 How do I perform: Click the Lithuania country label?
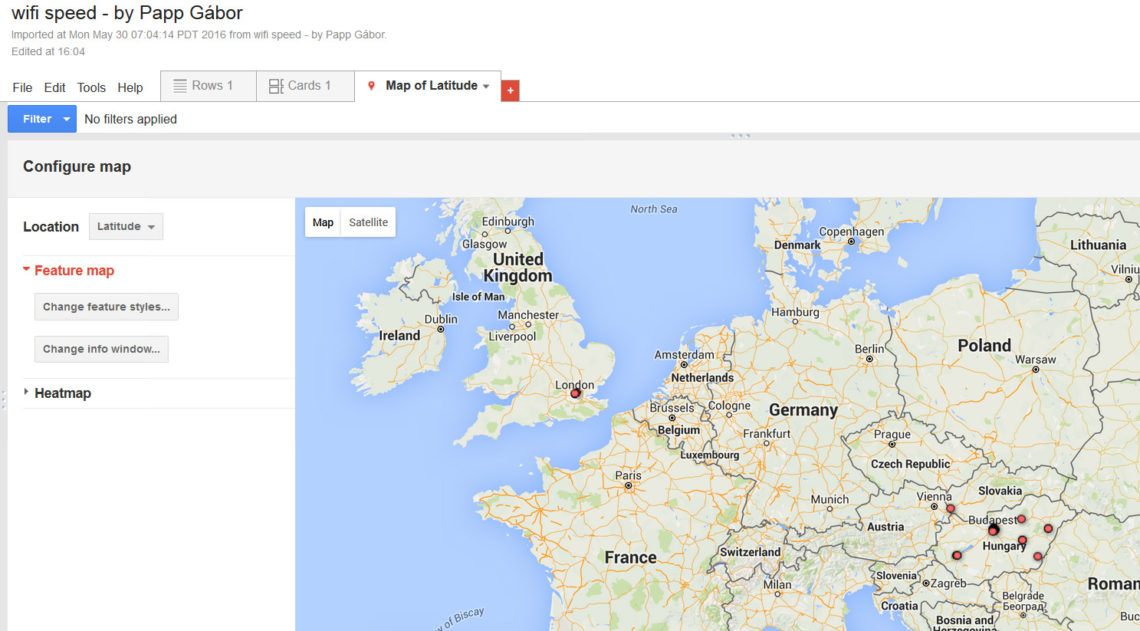tap(1098, 245)
